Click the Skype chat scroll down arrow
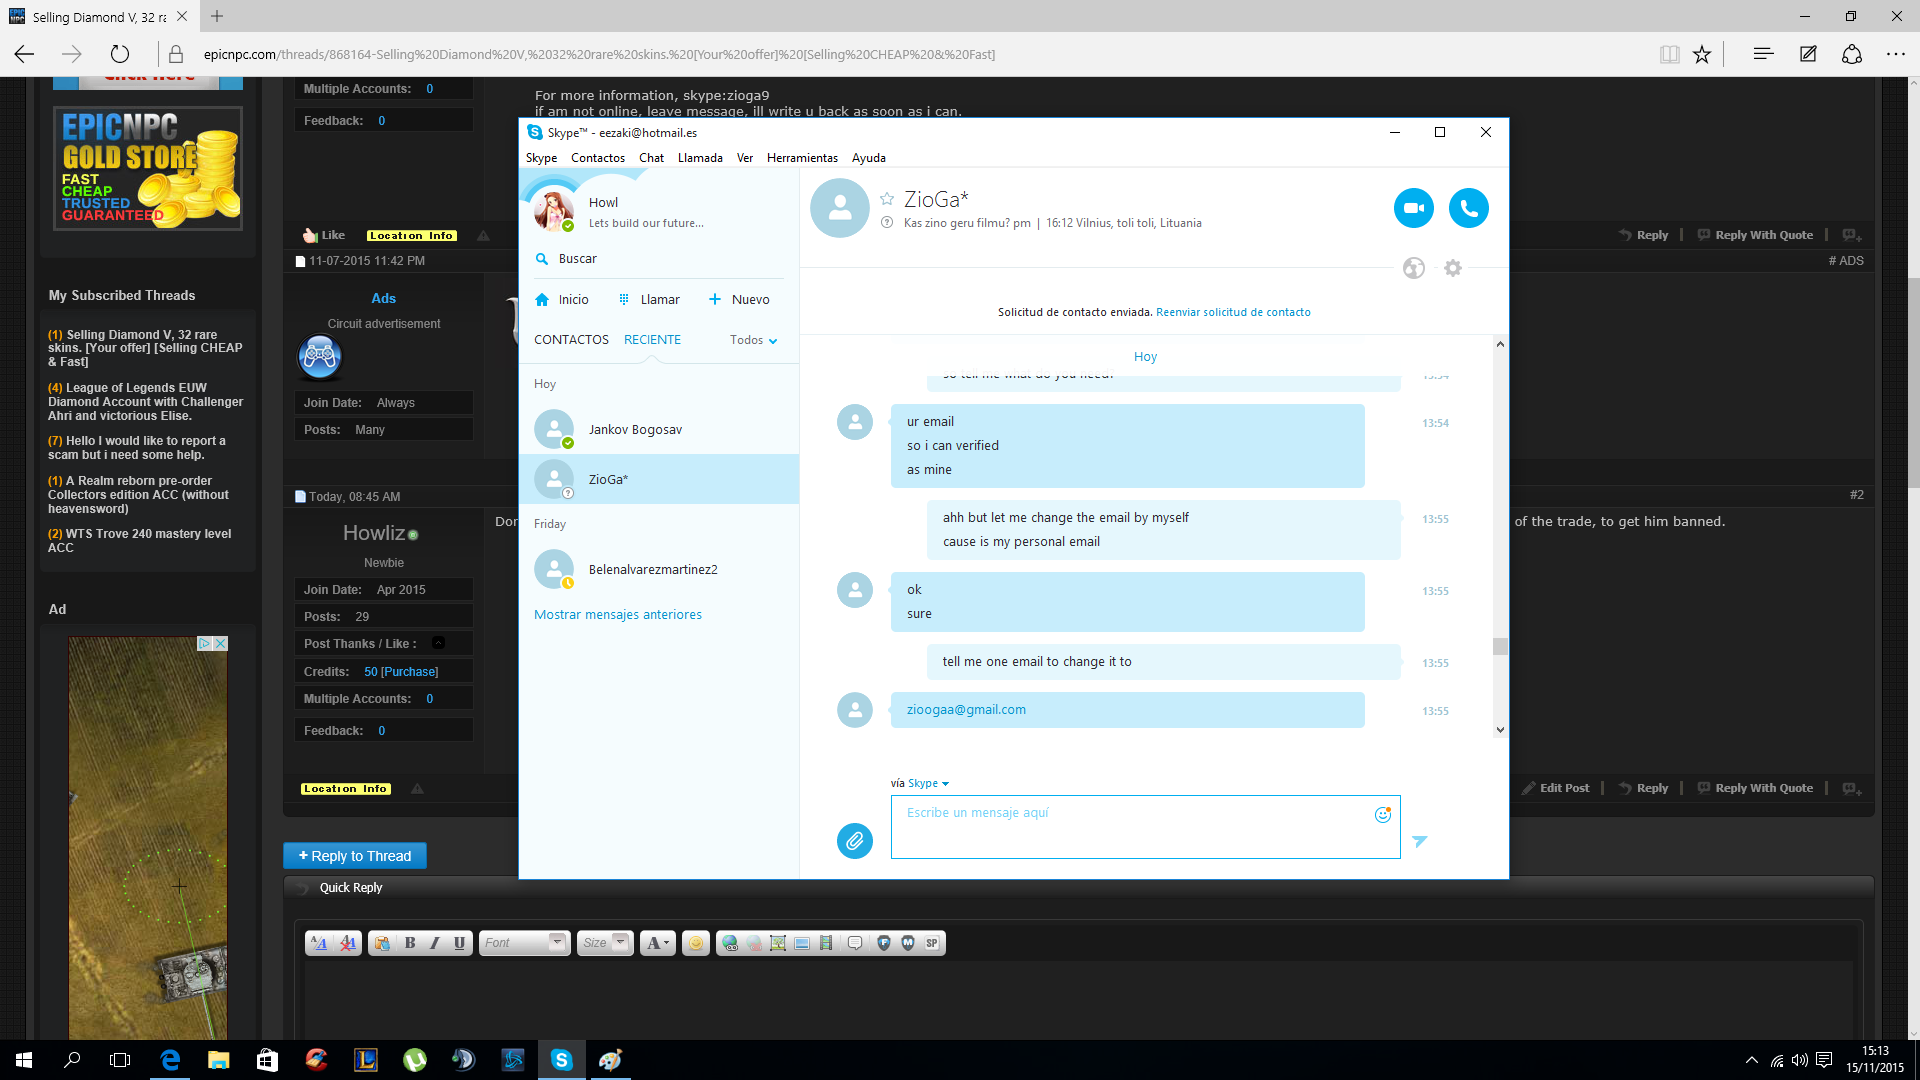This screenshot has width=1920, height=1080. pos(1500,730)
